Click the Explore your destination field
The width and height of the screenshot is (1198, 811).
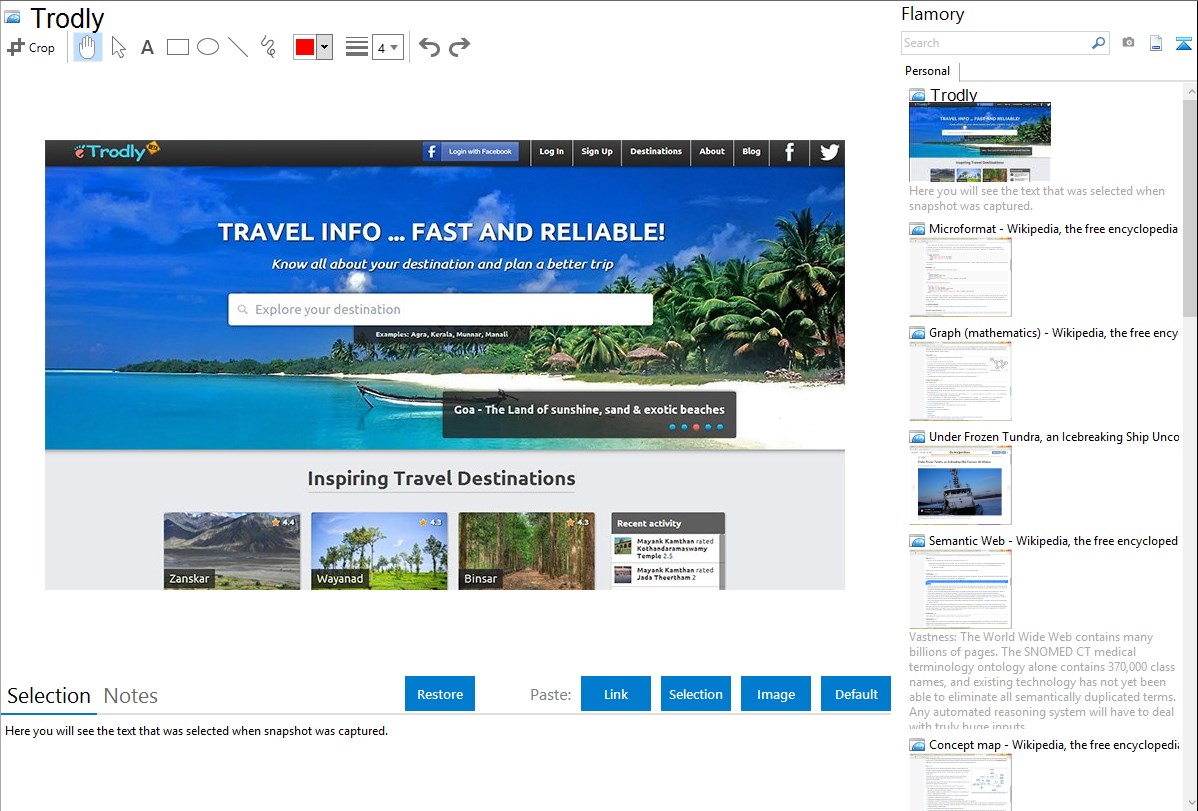coord(440,310)
